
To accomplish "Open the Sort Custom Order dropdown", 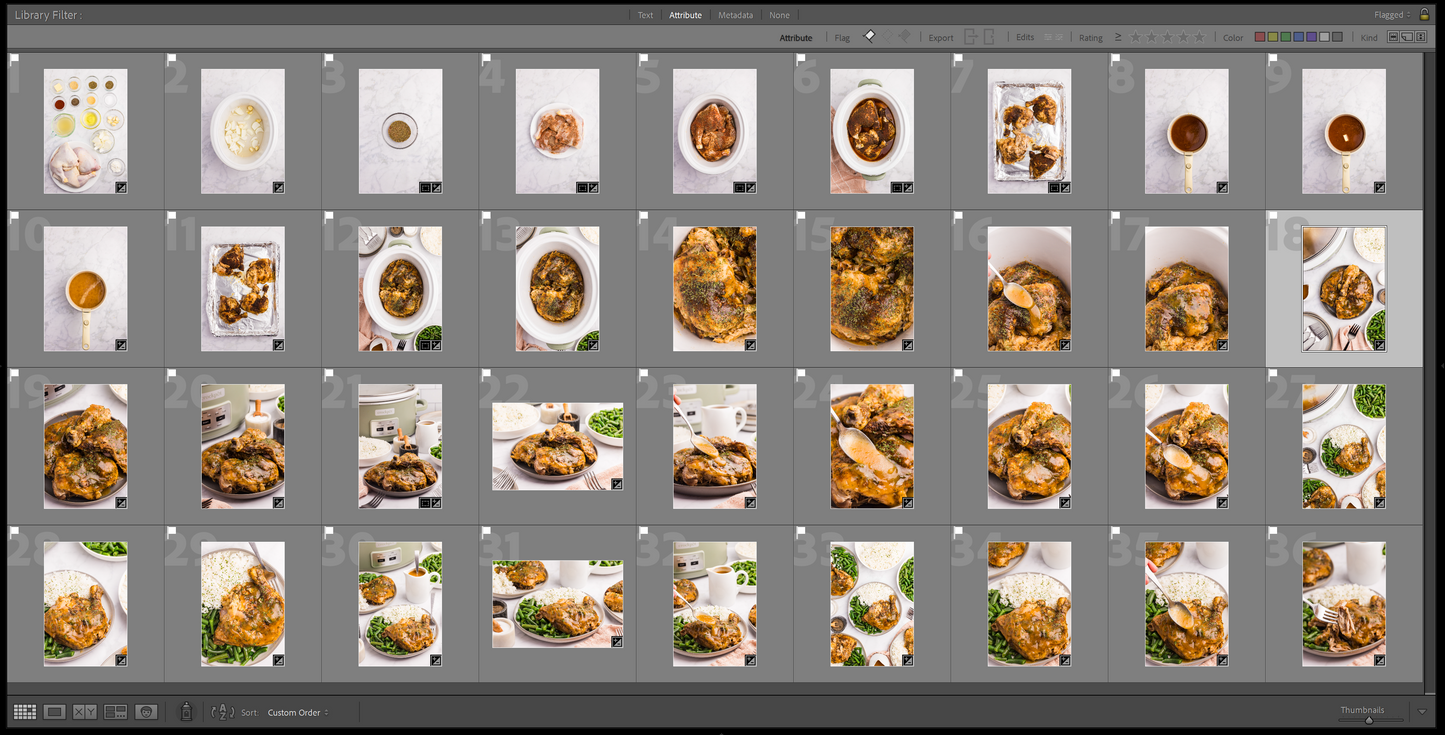I will (x=297, y=712).
